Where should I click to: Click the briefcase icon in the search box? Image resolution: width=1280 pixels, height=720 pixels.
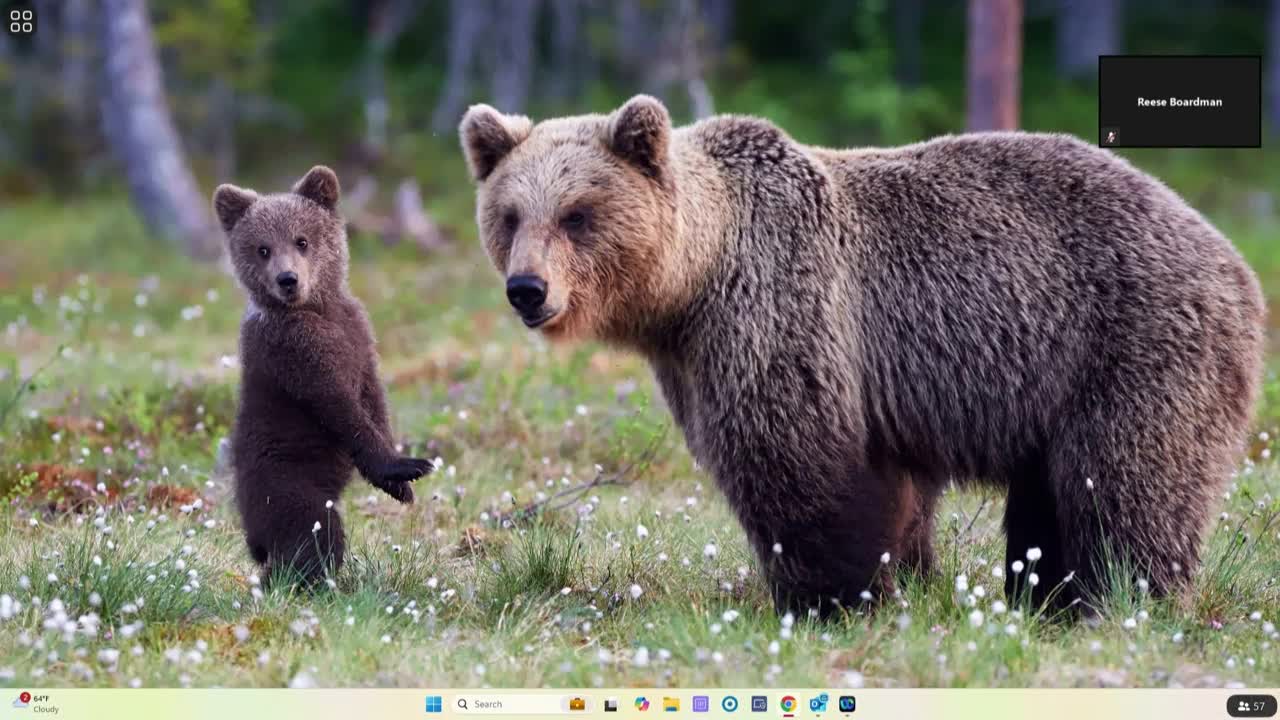pos(577,704)
